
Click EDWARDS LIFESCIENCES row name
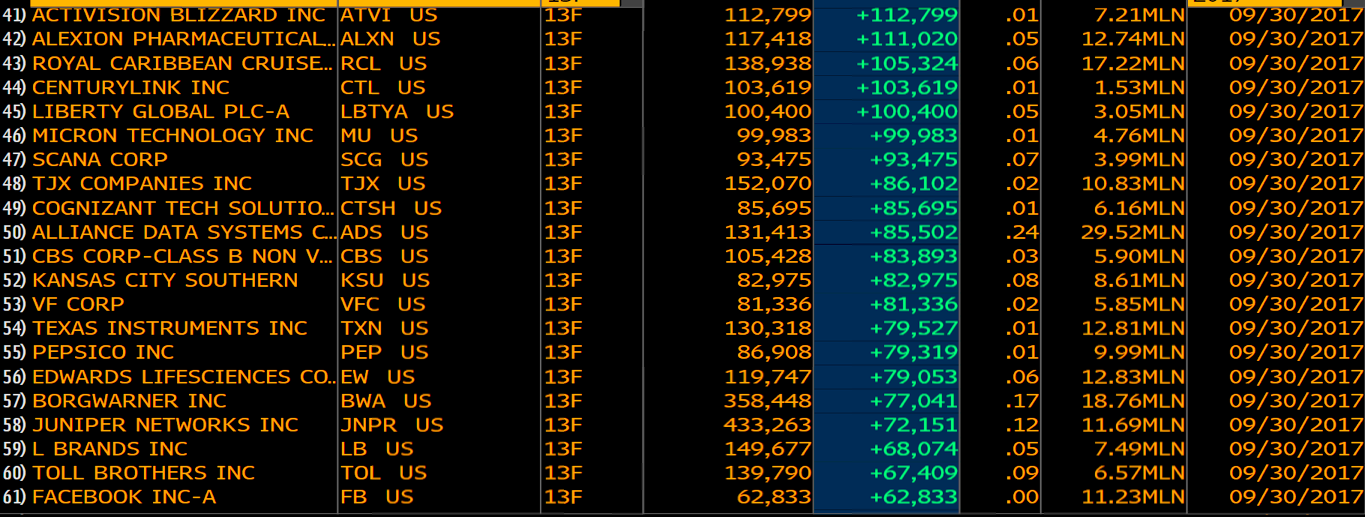(x=184, y=376)
